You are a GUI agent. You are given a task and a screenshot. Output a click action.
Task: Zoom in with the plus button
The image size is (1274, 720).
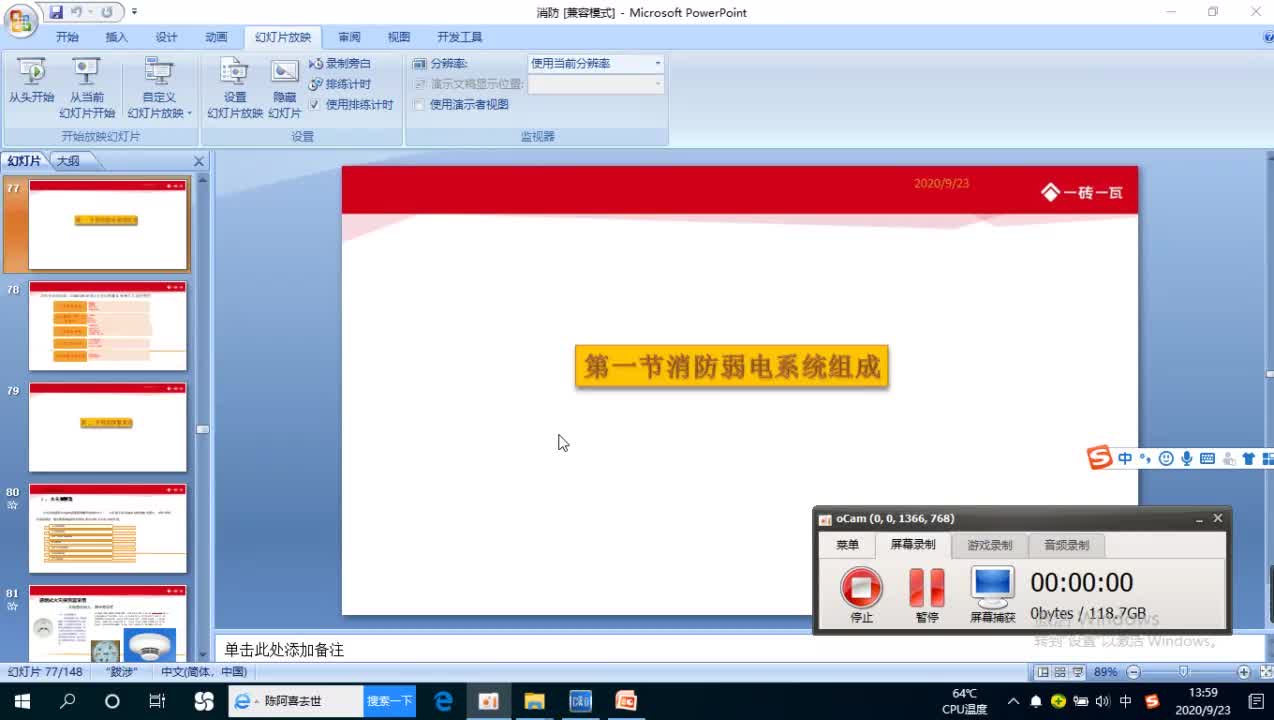1243,672
